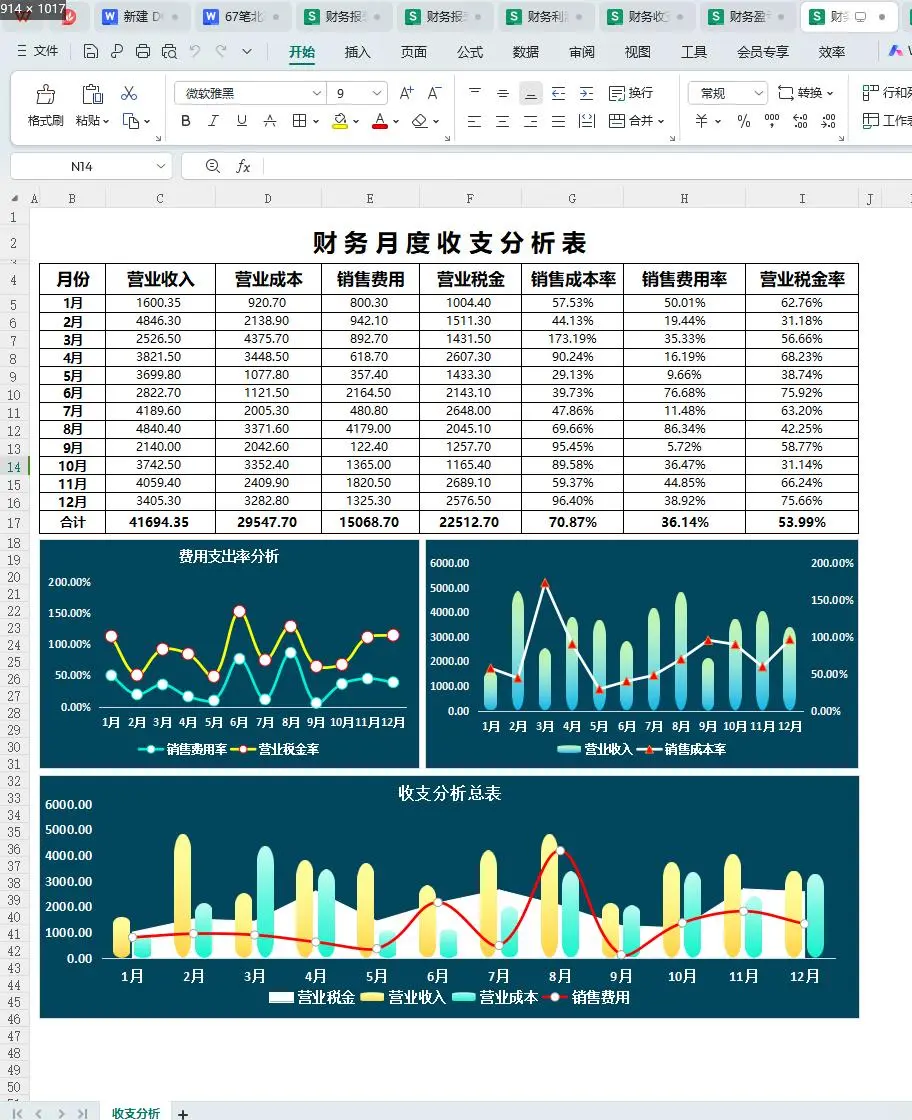Select the 收支分析 sheet tab
This screenshot has height=1120, width=912.
[x=136, y=1113]
